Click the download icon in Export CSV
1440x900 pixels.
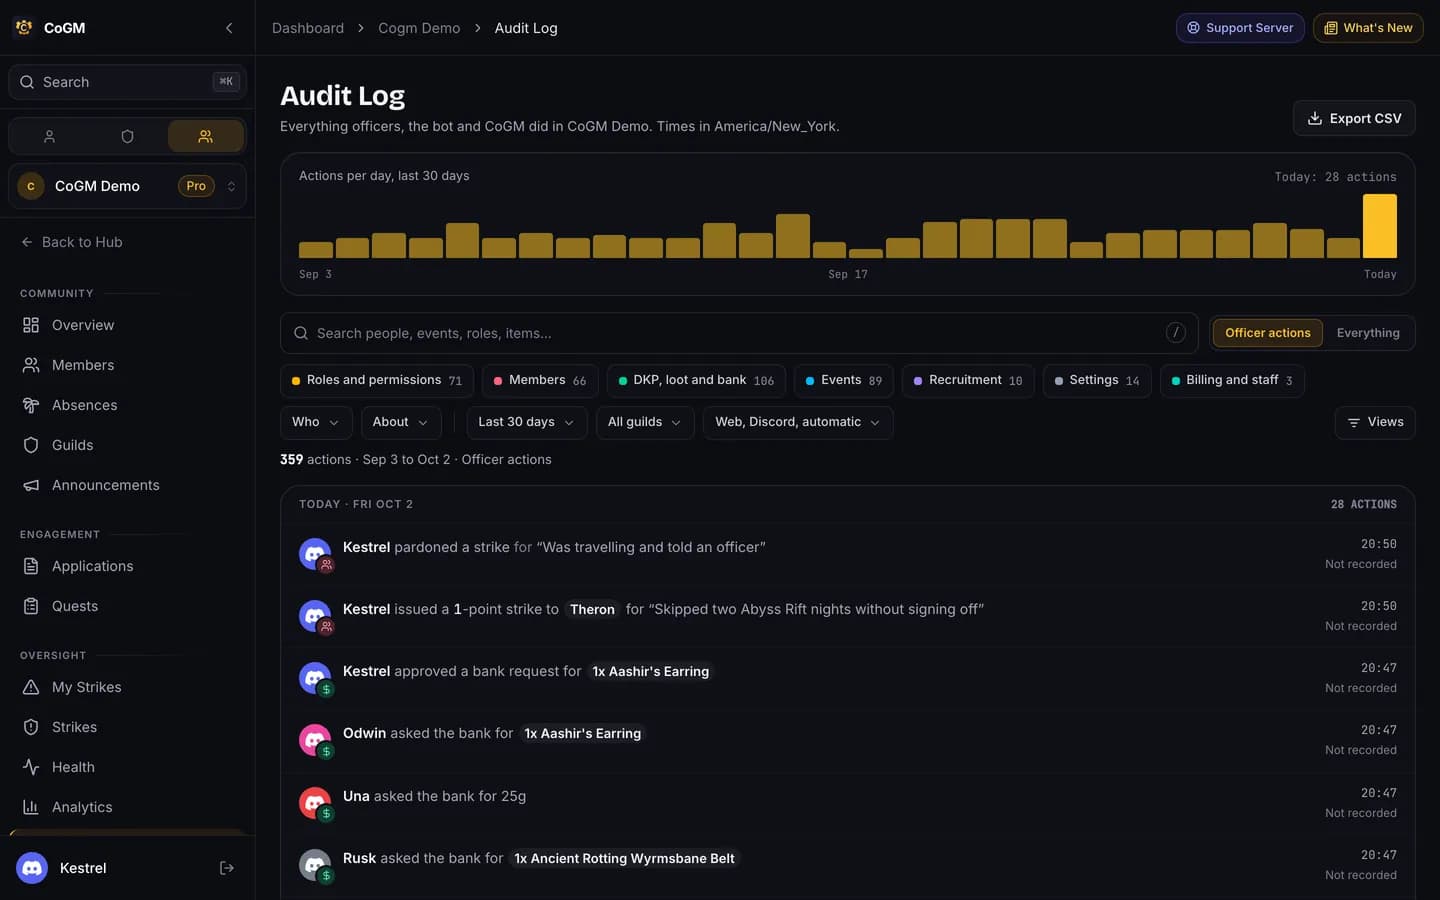[x=1315, y=118]
